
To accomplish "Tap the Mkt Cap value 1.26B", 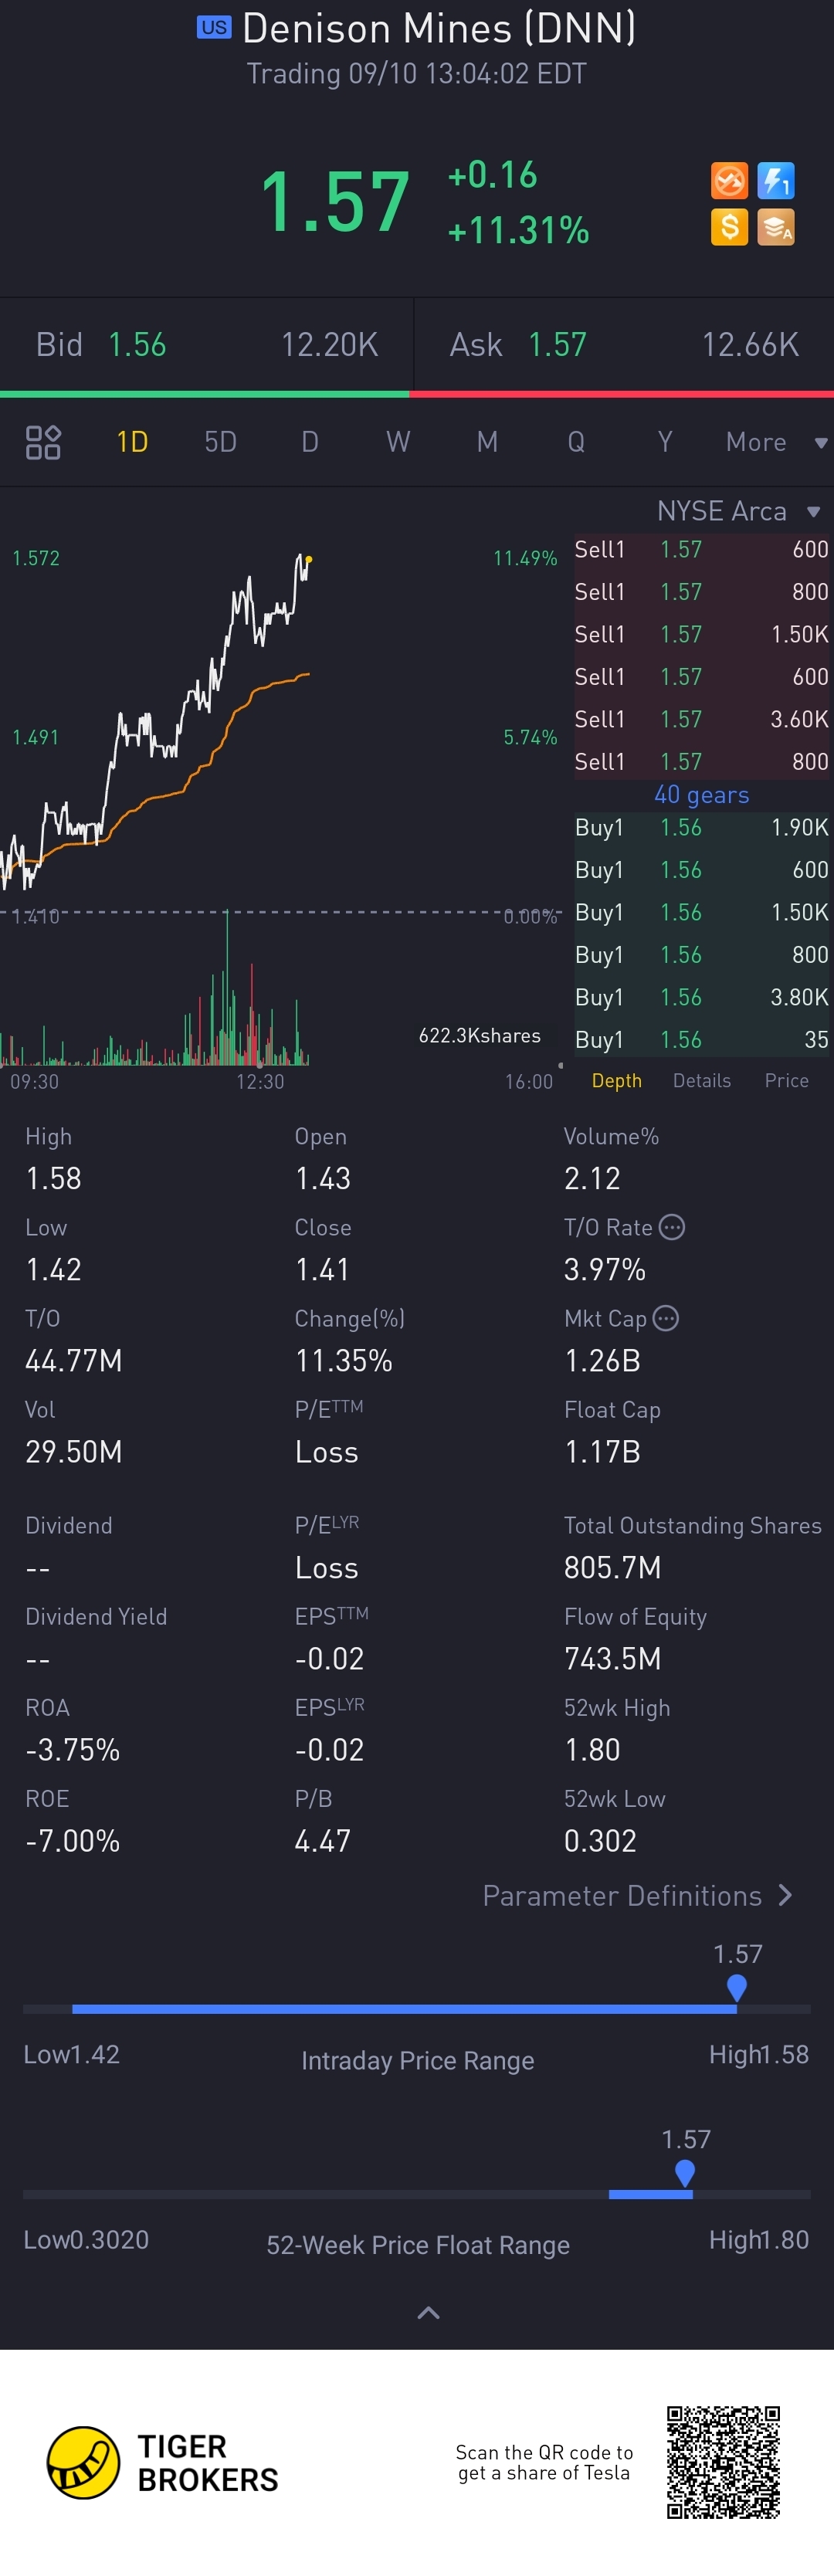I will [x=602, y=1361].
